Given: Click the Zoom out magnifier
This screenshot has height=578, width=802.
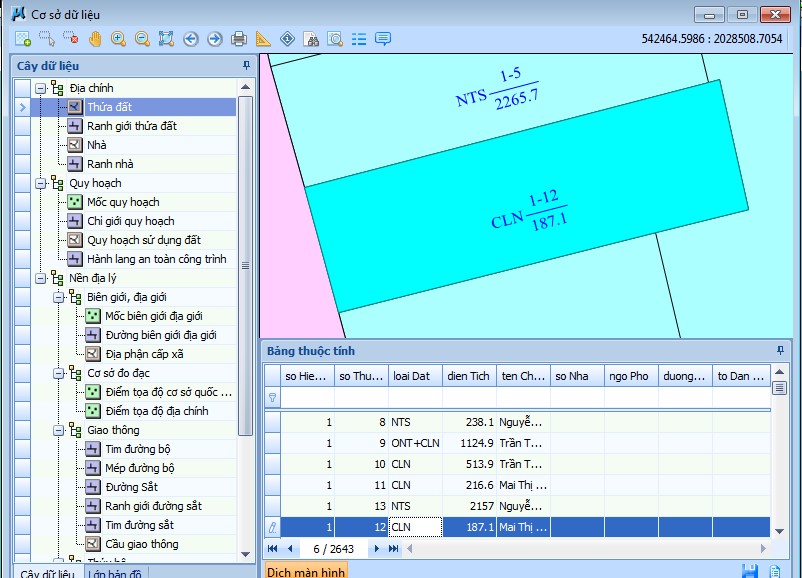Looking at the screenshot, I should (x=142, y=39).
